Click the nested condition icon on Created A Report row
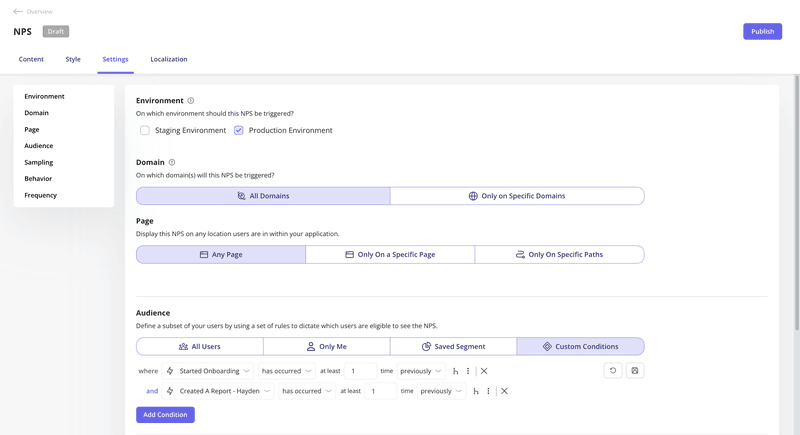The height and width of the screenshot is (435, 800). pos(476,391)
